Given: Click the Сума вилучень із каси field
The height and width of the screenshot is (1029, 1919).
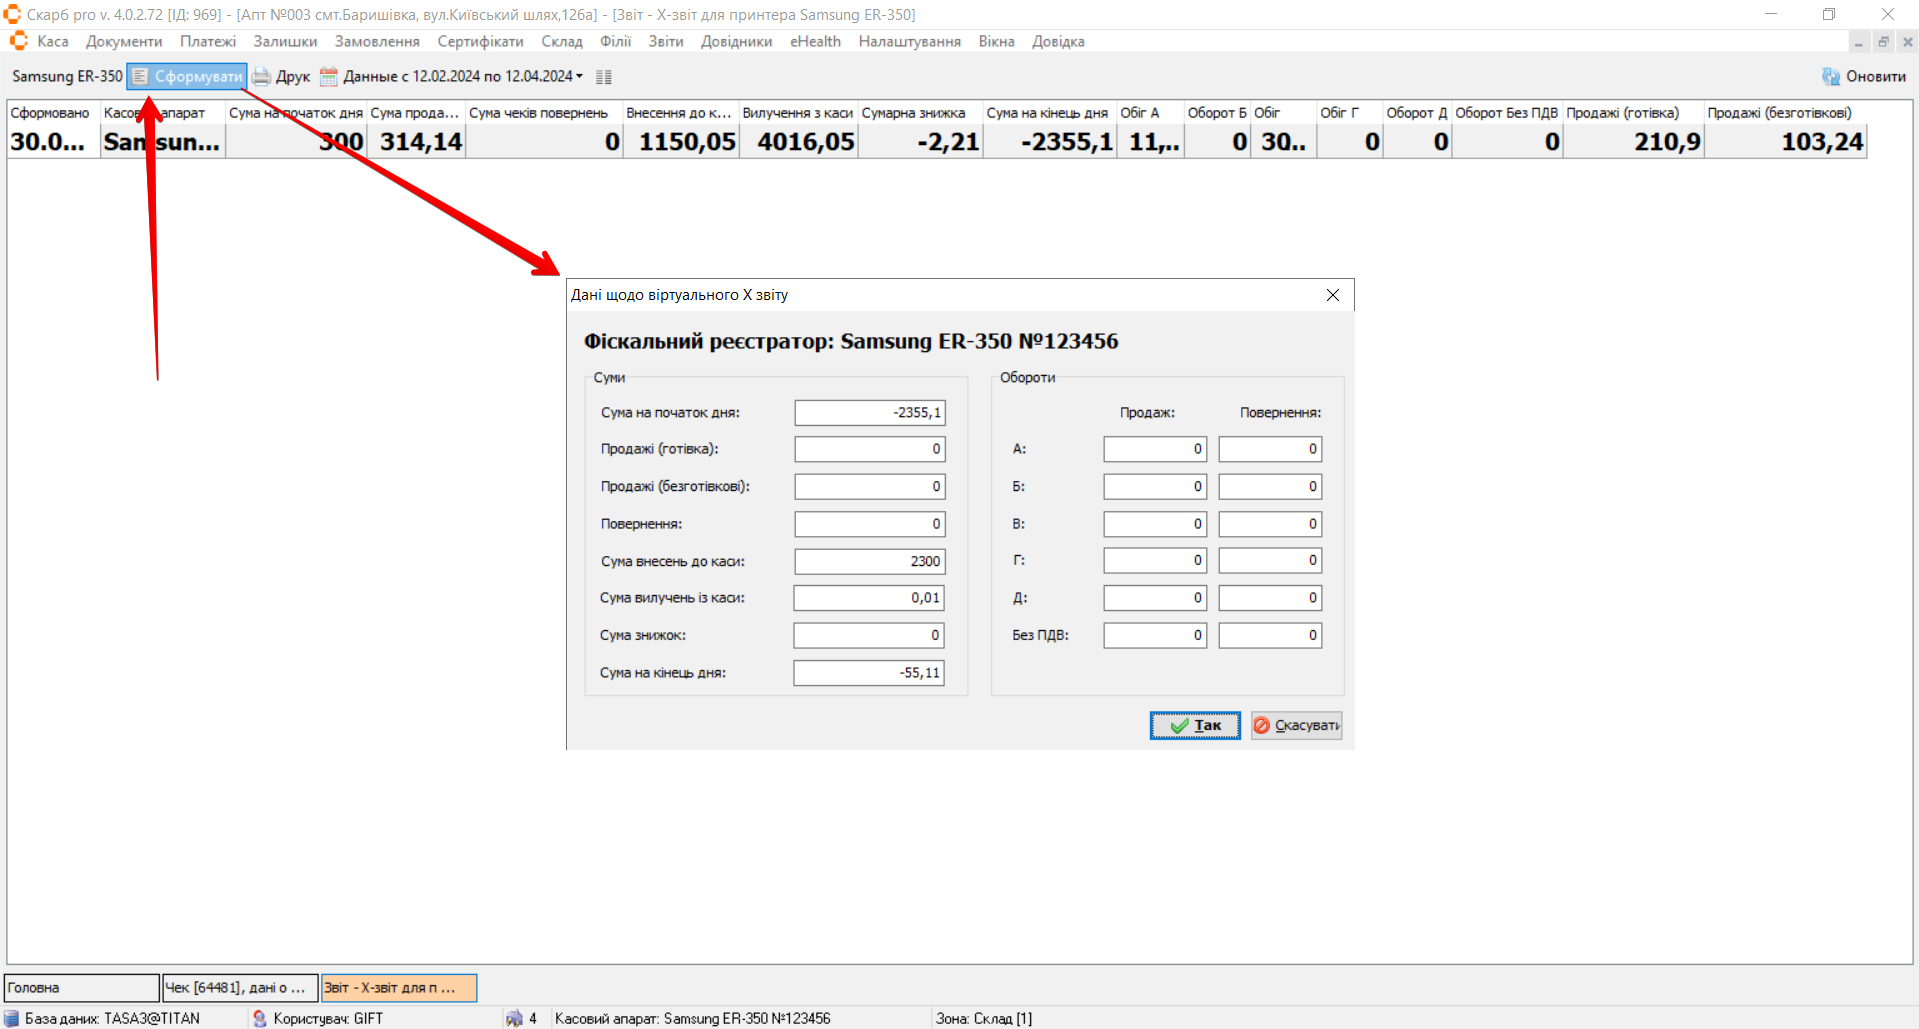Looking at the screenshot, I should 869,598.
